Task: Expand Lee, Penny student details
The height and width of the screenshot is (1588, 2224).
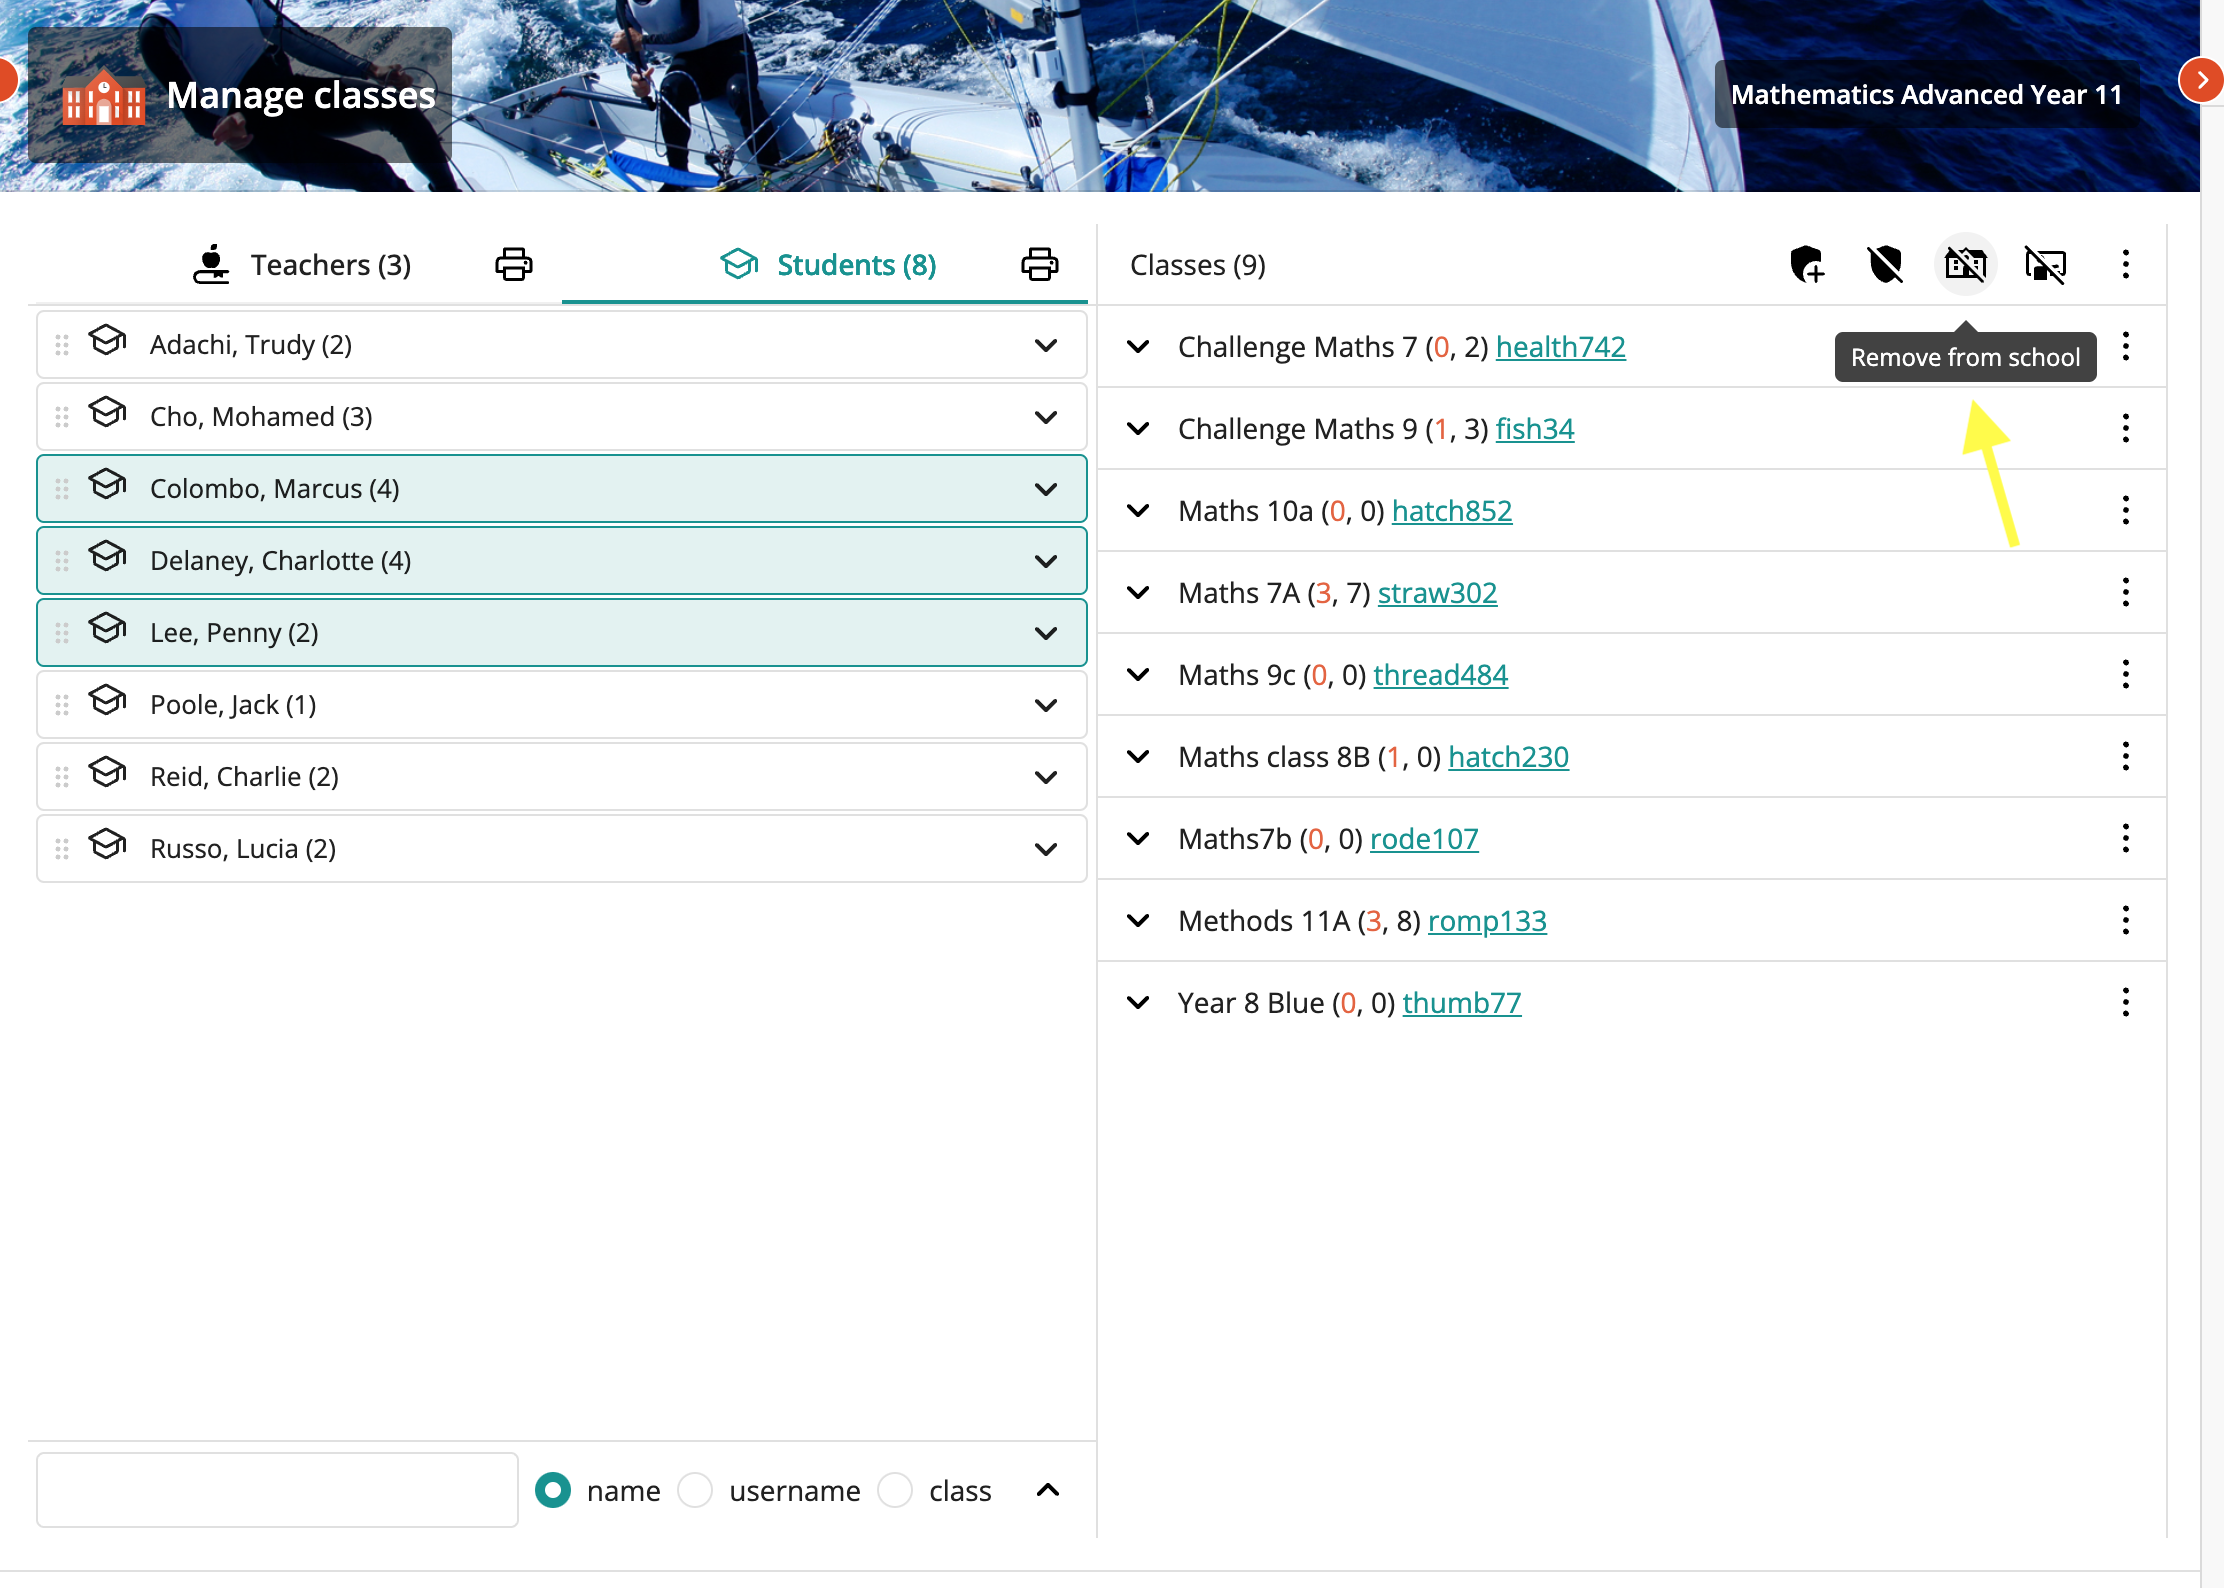Action: [x=1046, y=634]
